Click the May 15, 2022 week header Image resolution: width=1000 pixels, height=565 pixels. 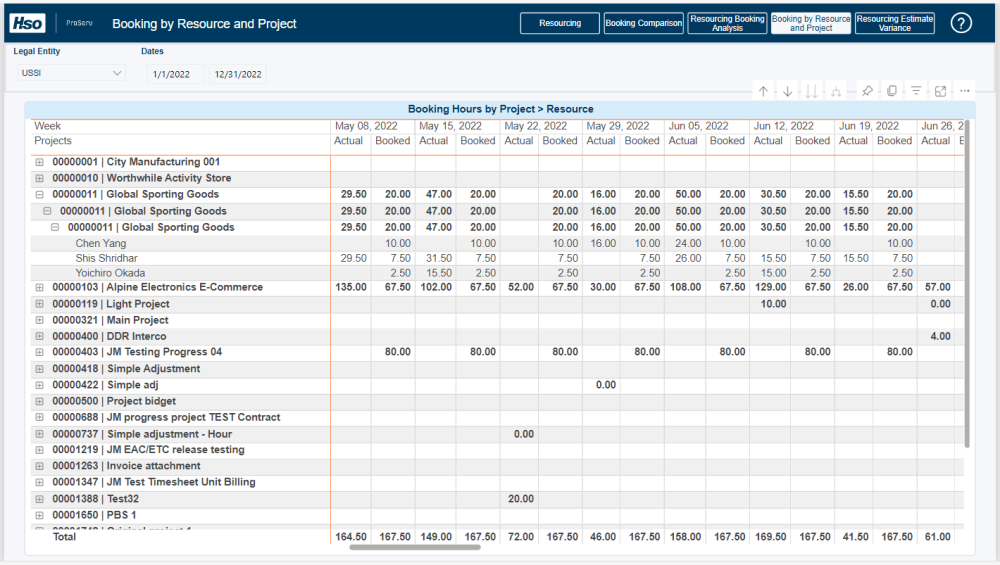tap(450, 126)
